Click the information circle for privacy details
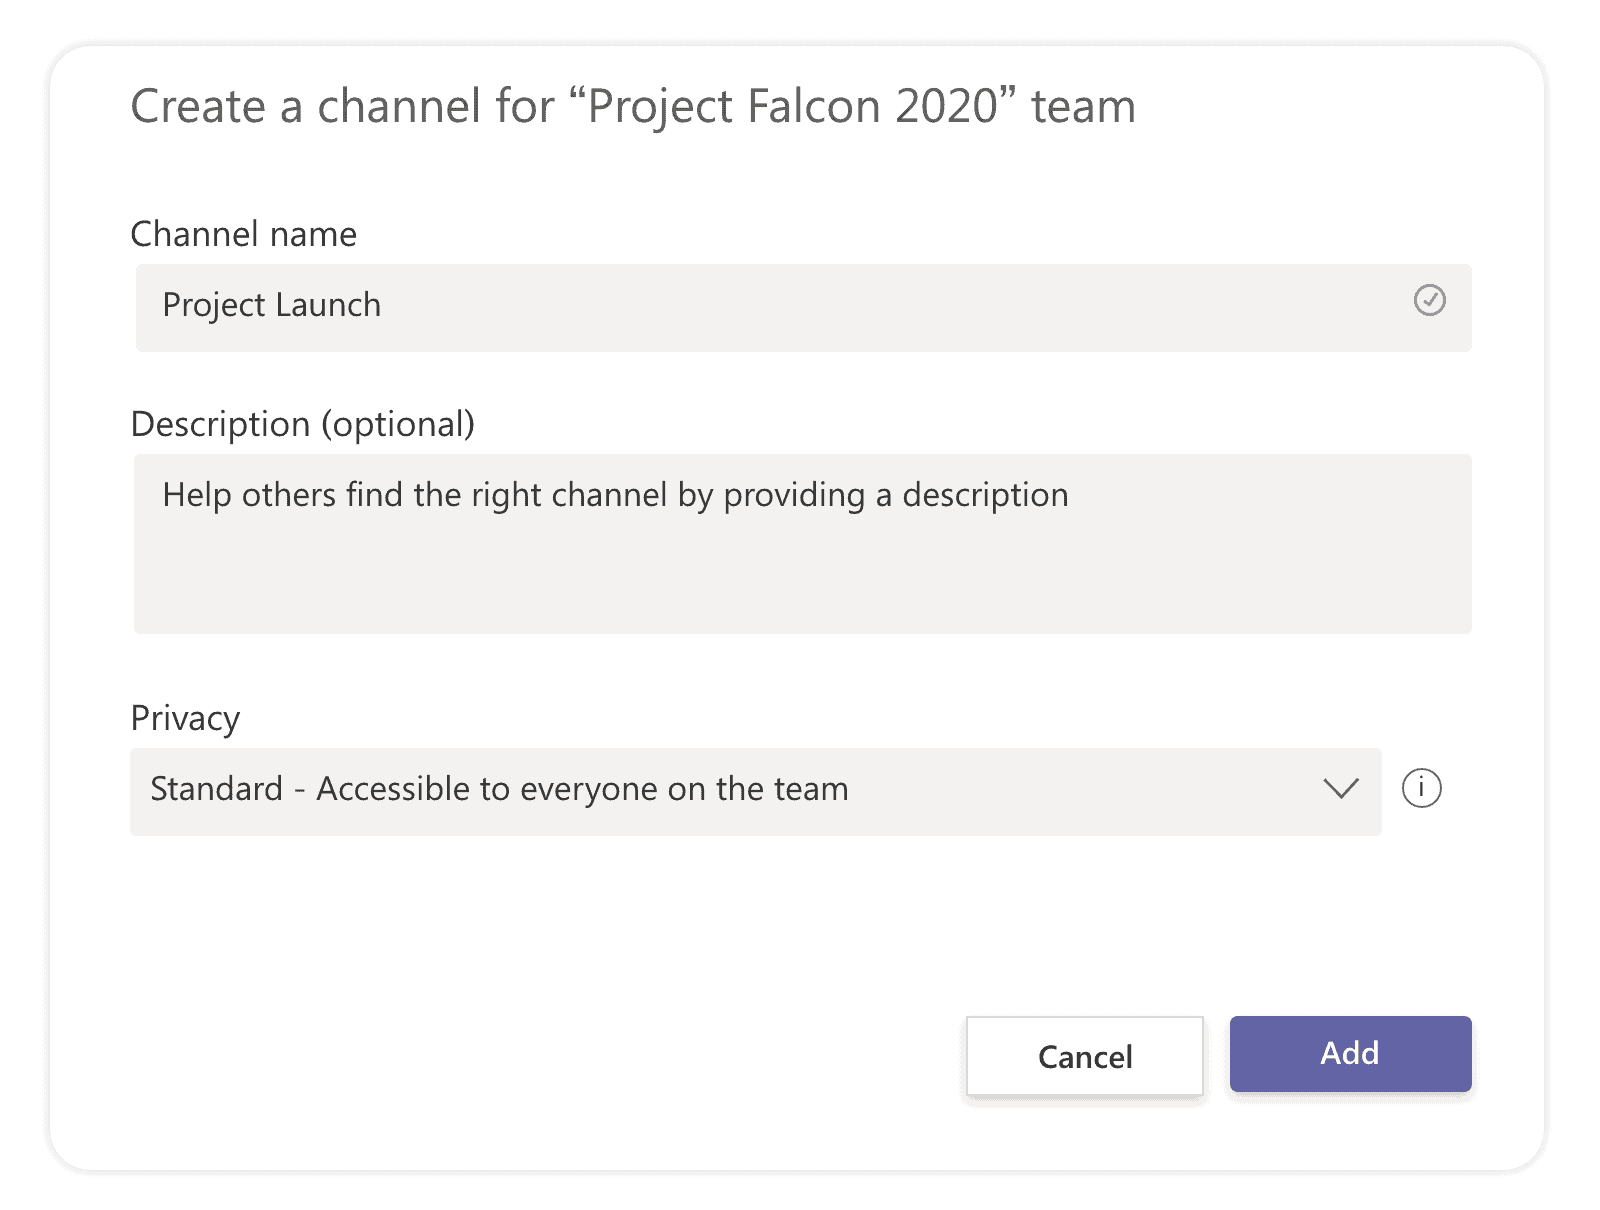The height and width of the screenshot is (1210, 1600). tap(1424, 789)
